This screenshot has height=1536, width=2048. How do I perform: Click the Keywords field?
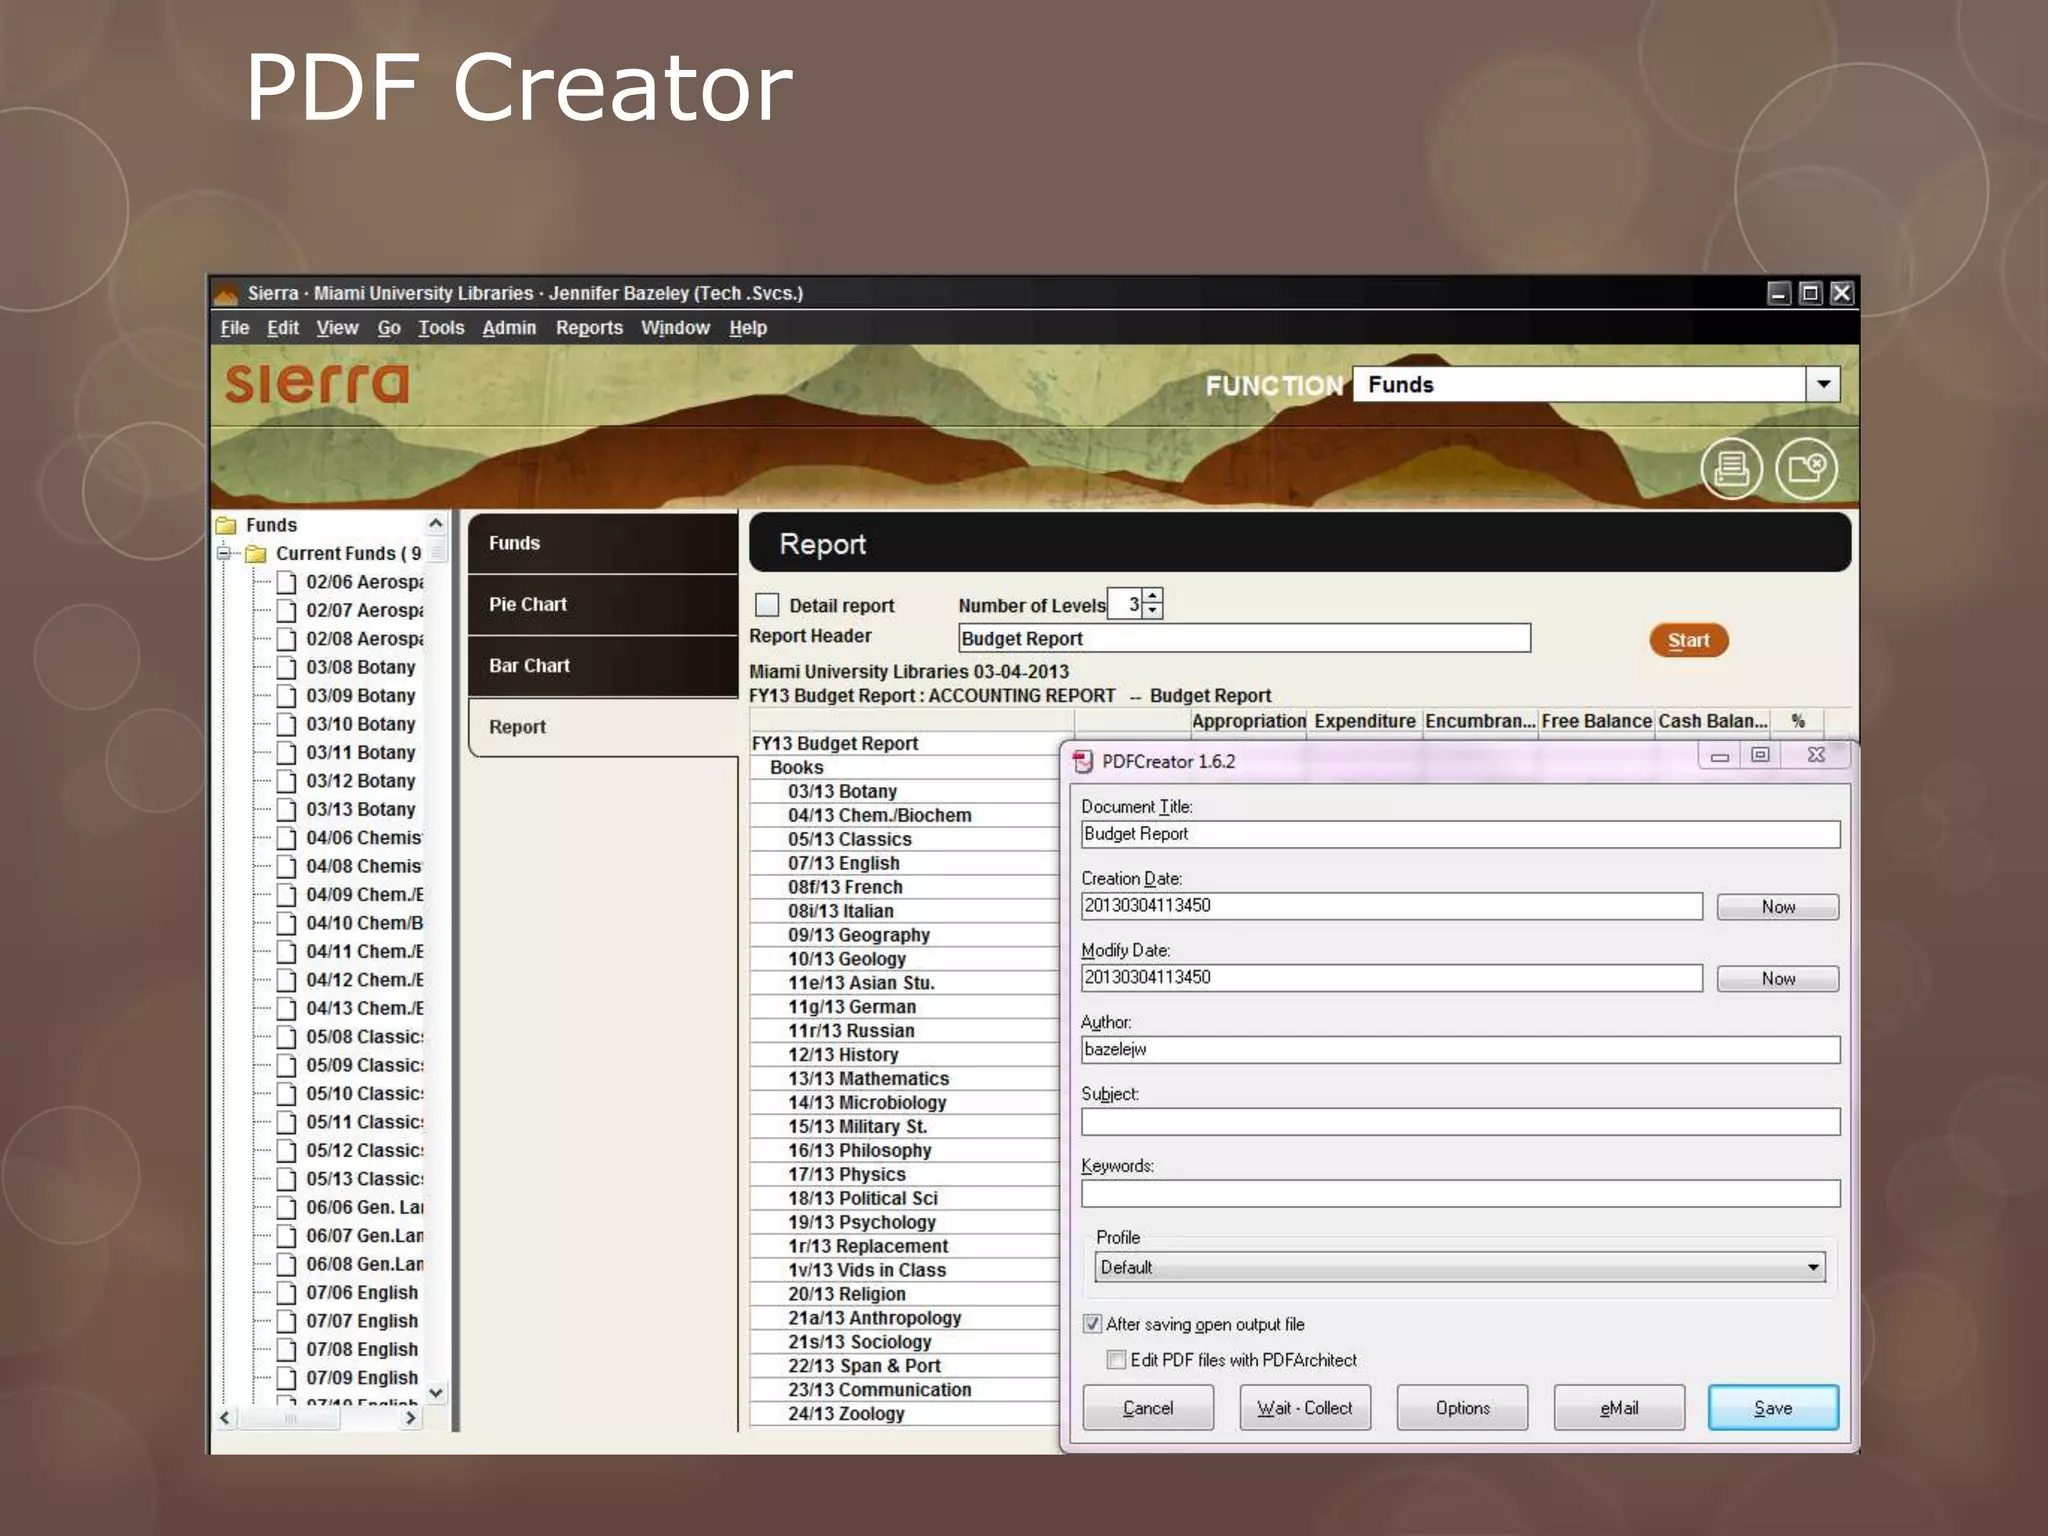(x=1460, y=1194)
